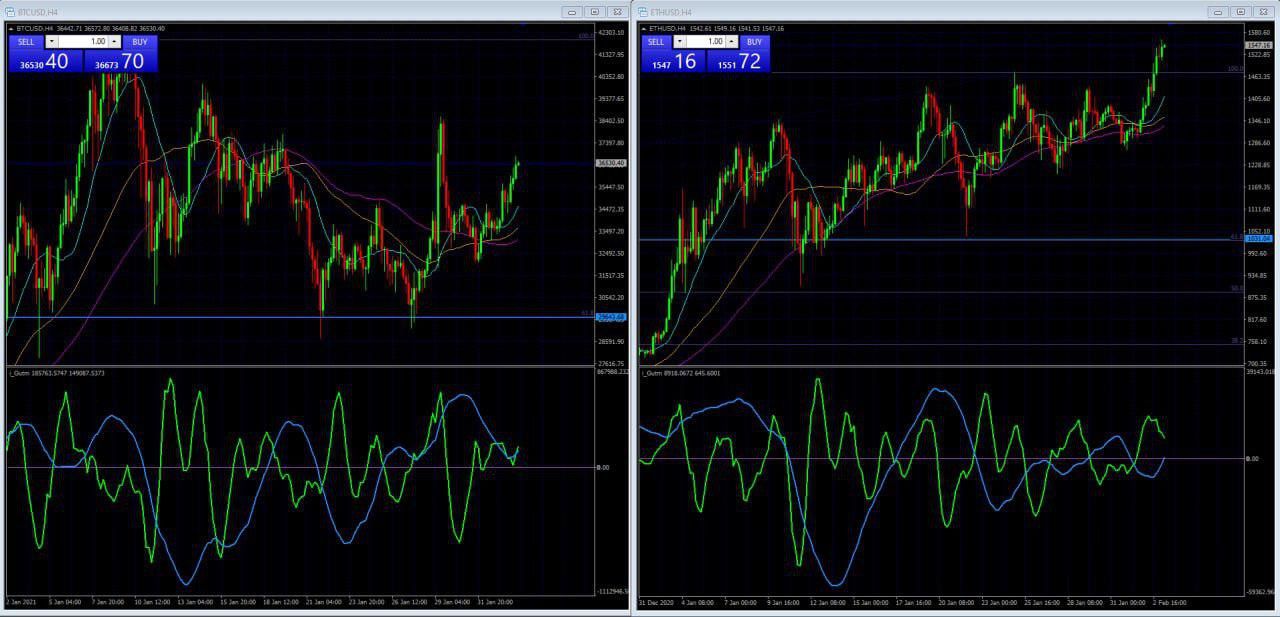Click the 1551 72 buy price tile
Viewport: 1280px width, 617px height.
(x=738, y=62)
